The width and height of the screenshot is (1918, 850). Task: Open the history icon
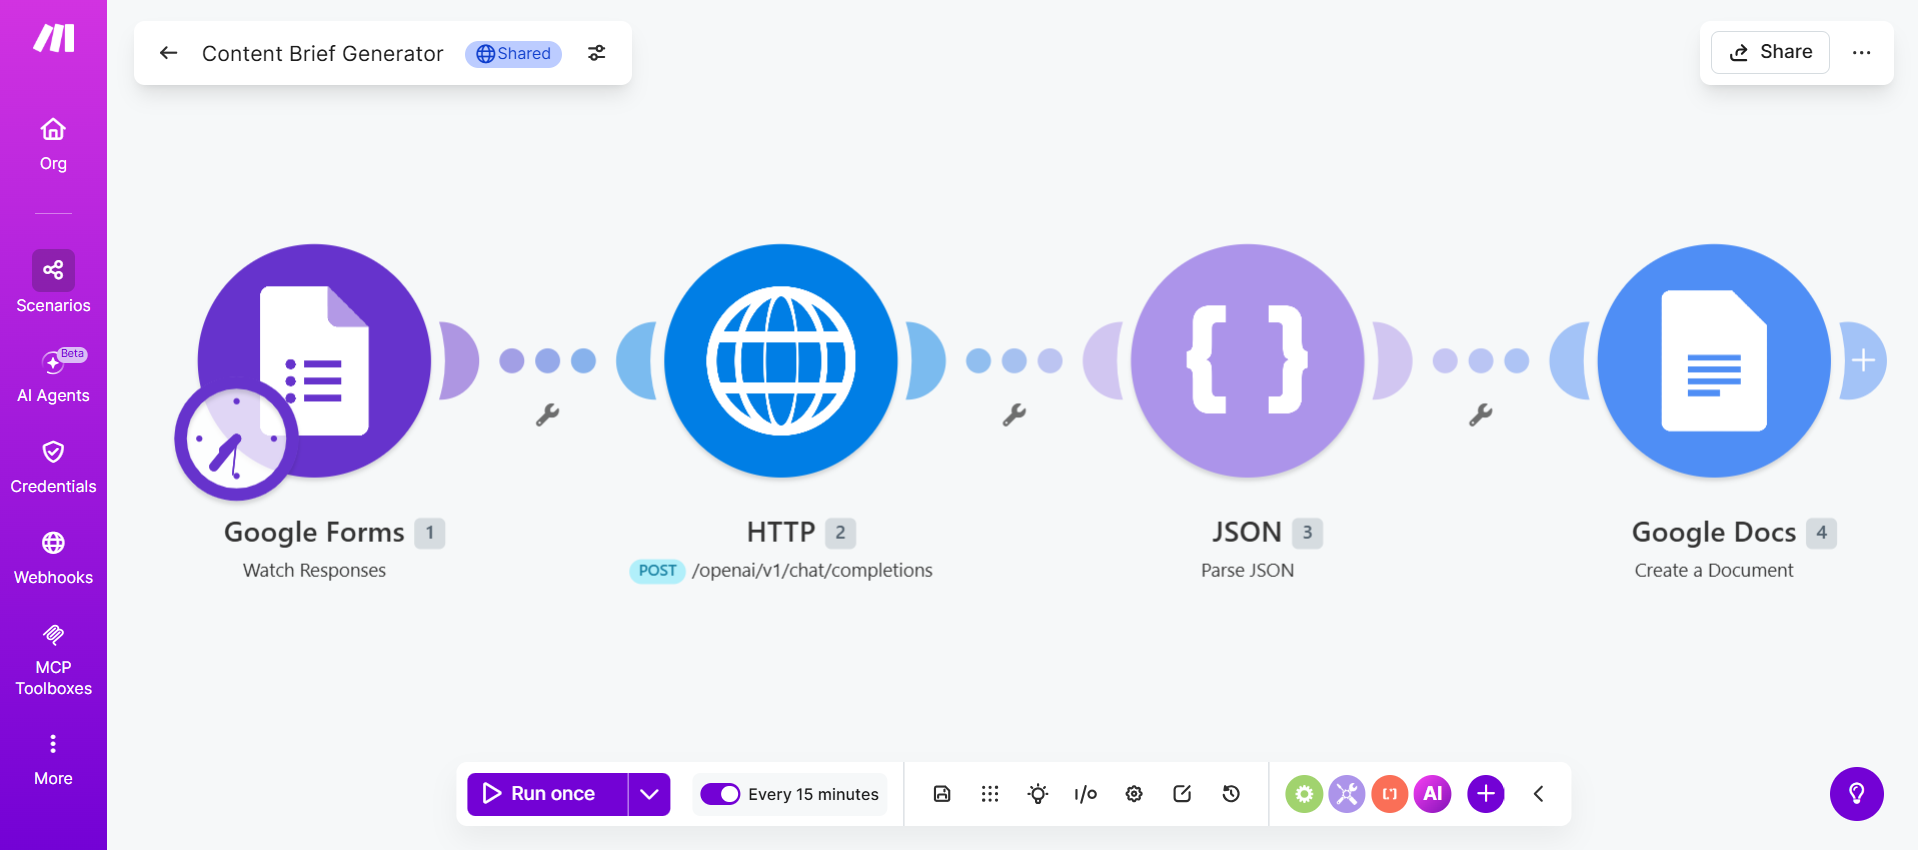(x=1231, y=794)
